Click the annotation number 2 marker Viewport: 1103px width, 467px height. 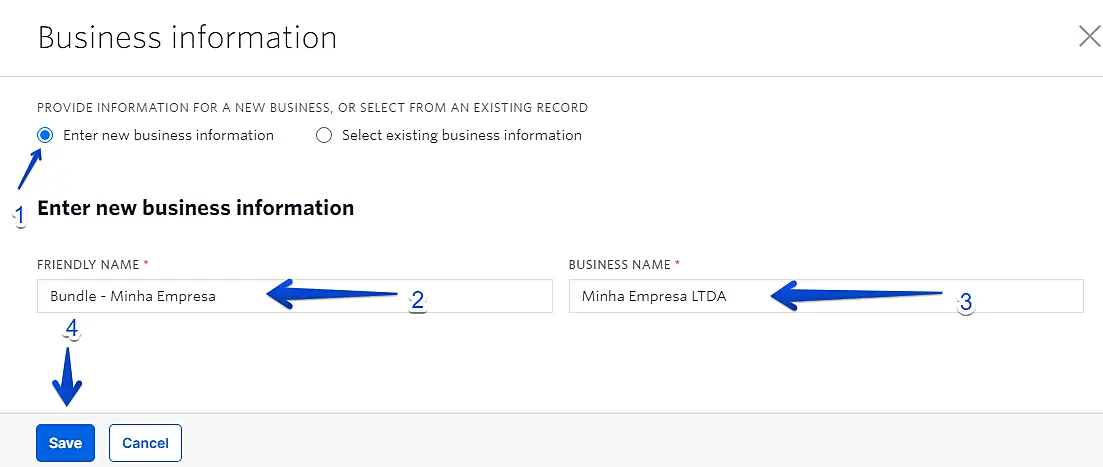point(418,301)
